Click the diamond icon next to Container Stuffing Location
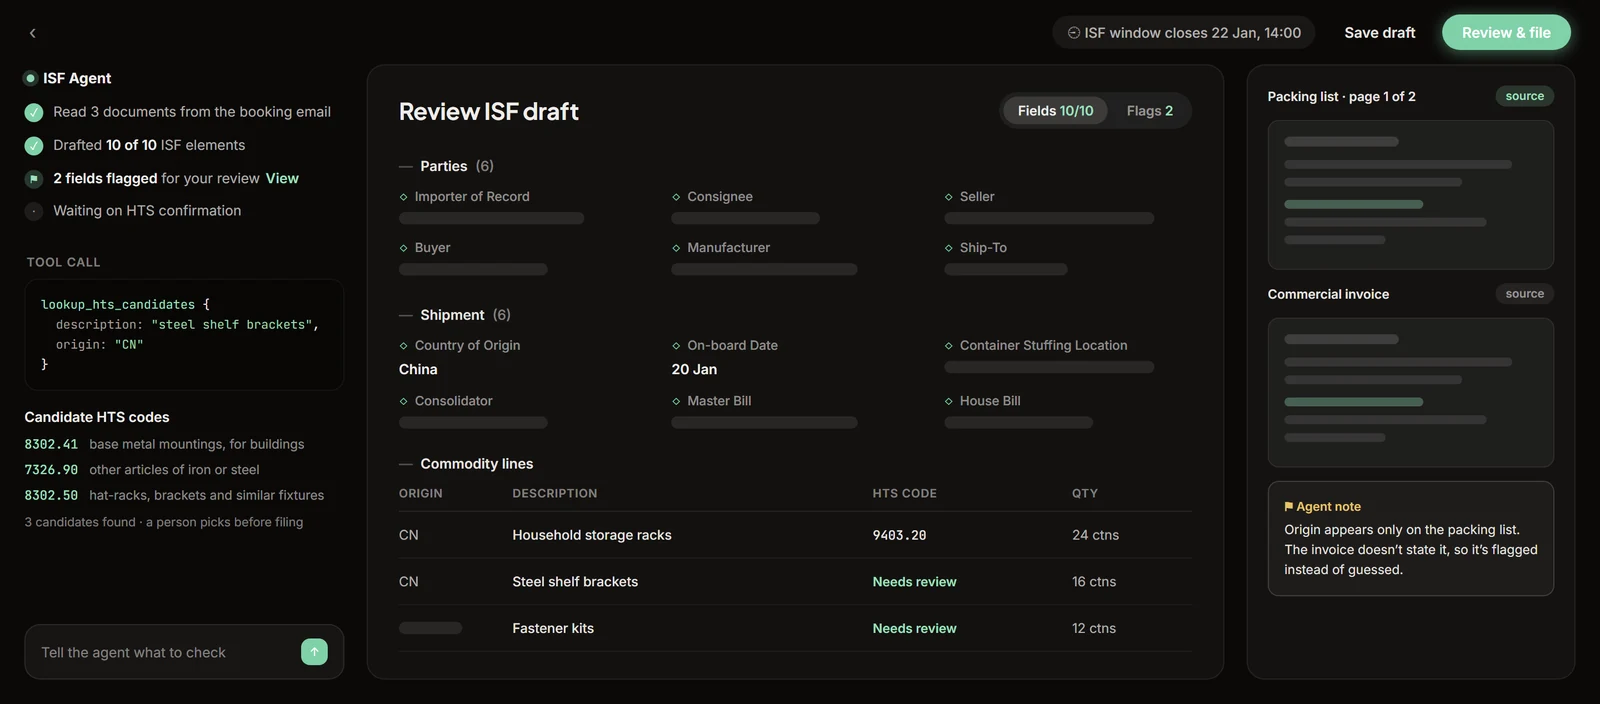 [949, 346]
